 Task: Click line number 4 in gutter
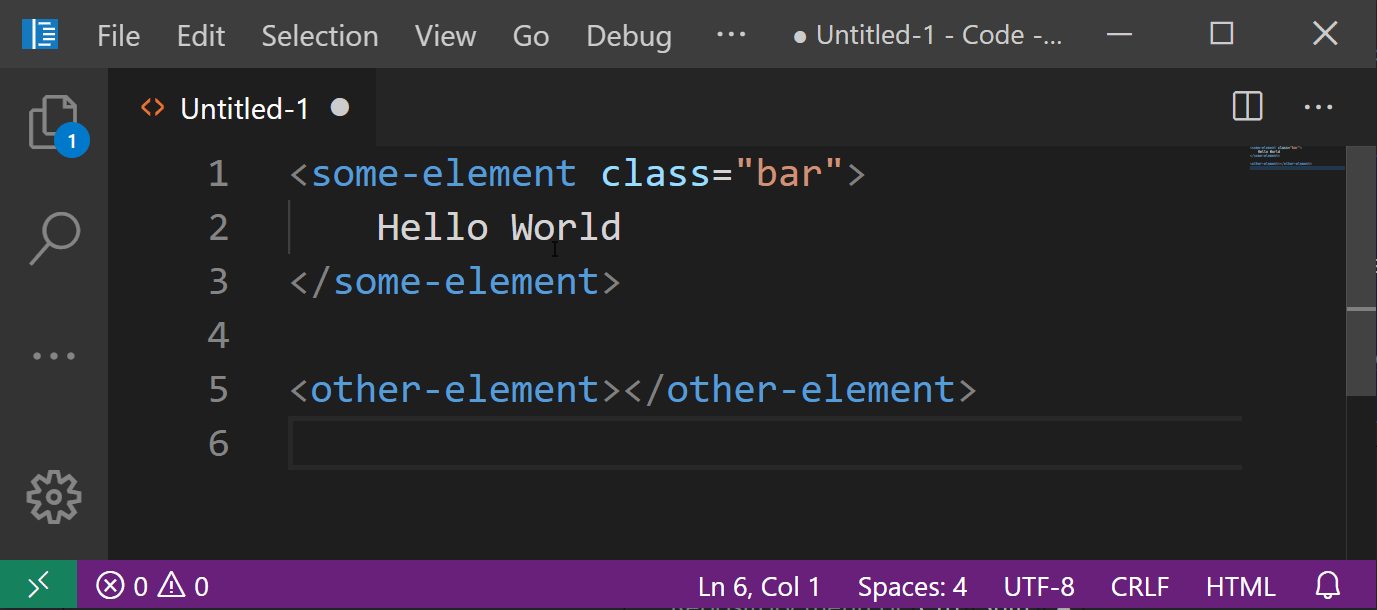coord(218,335)
